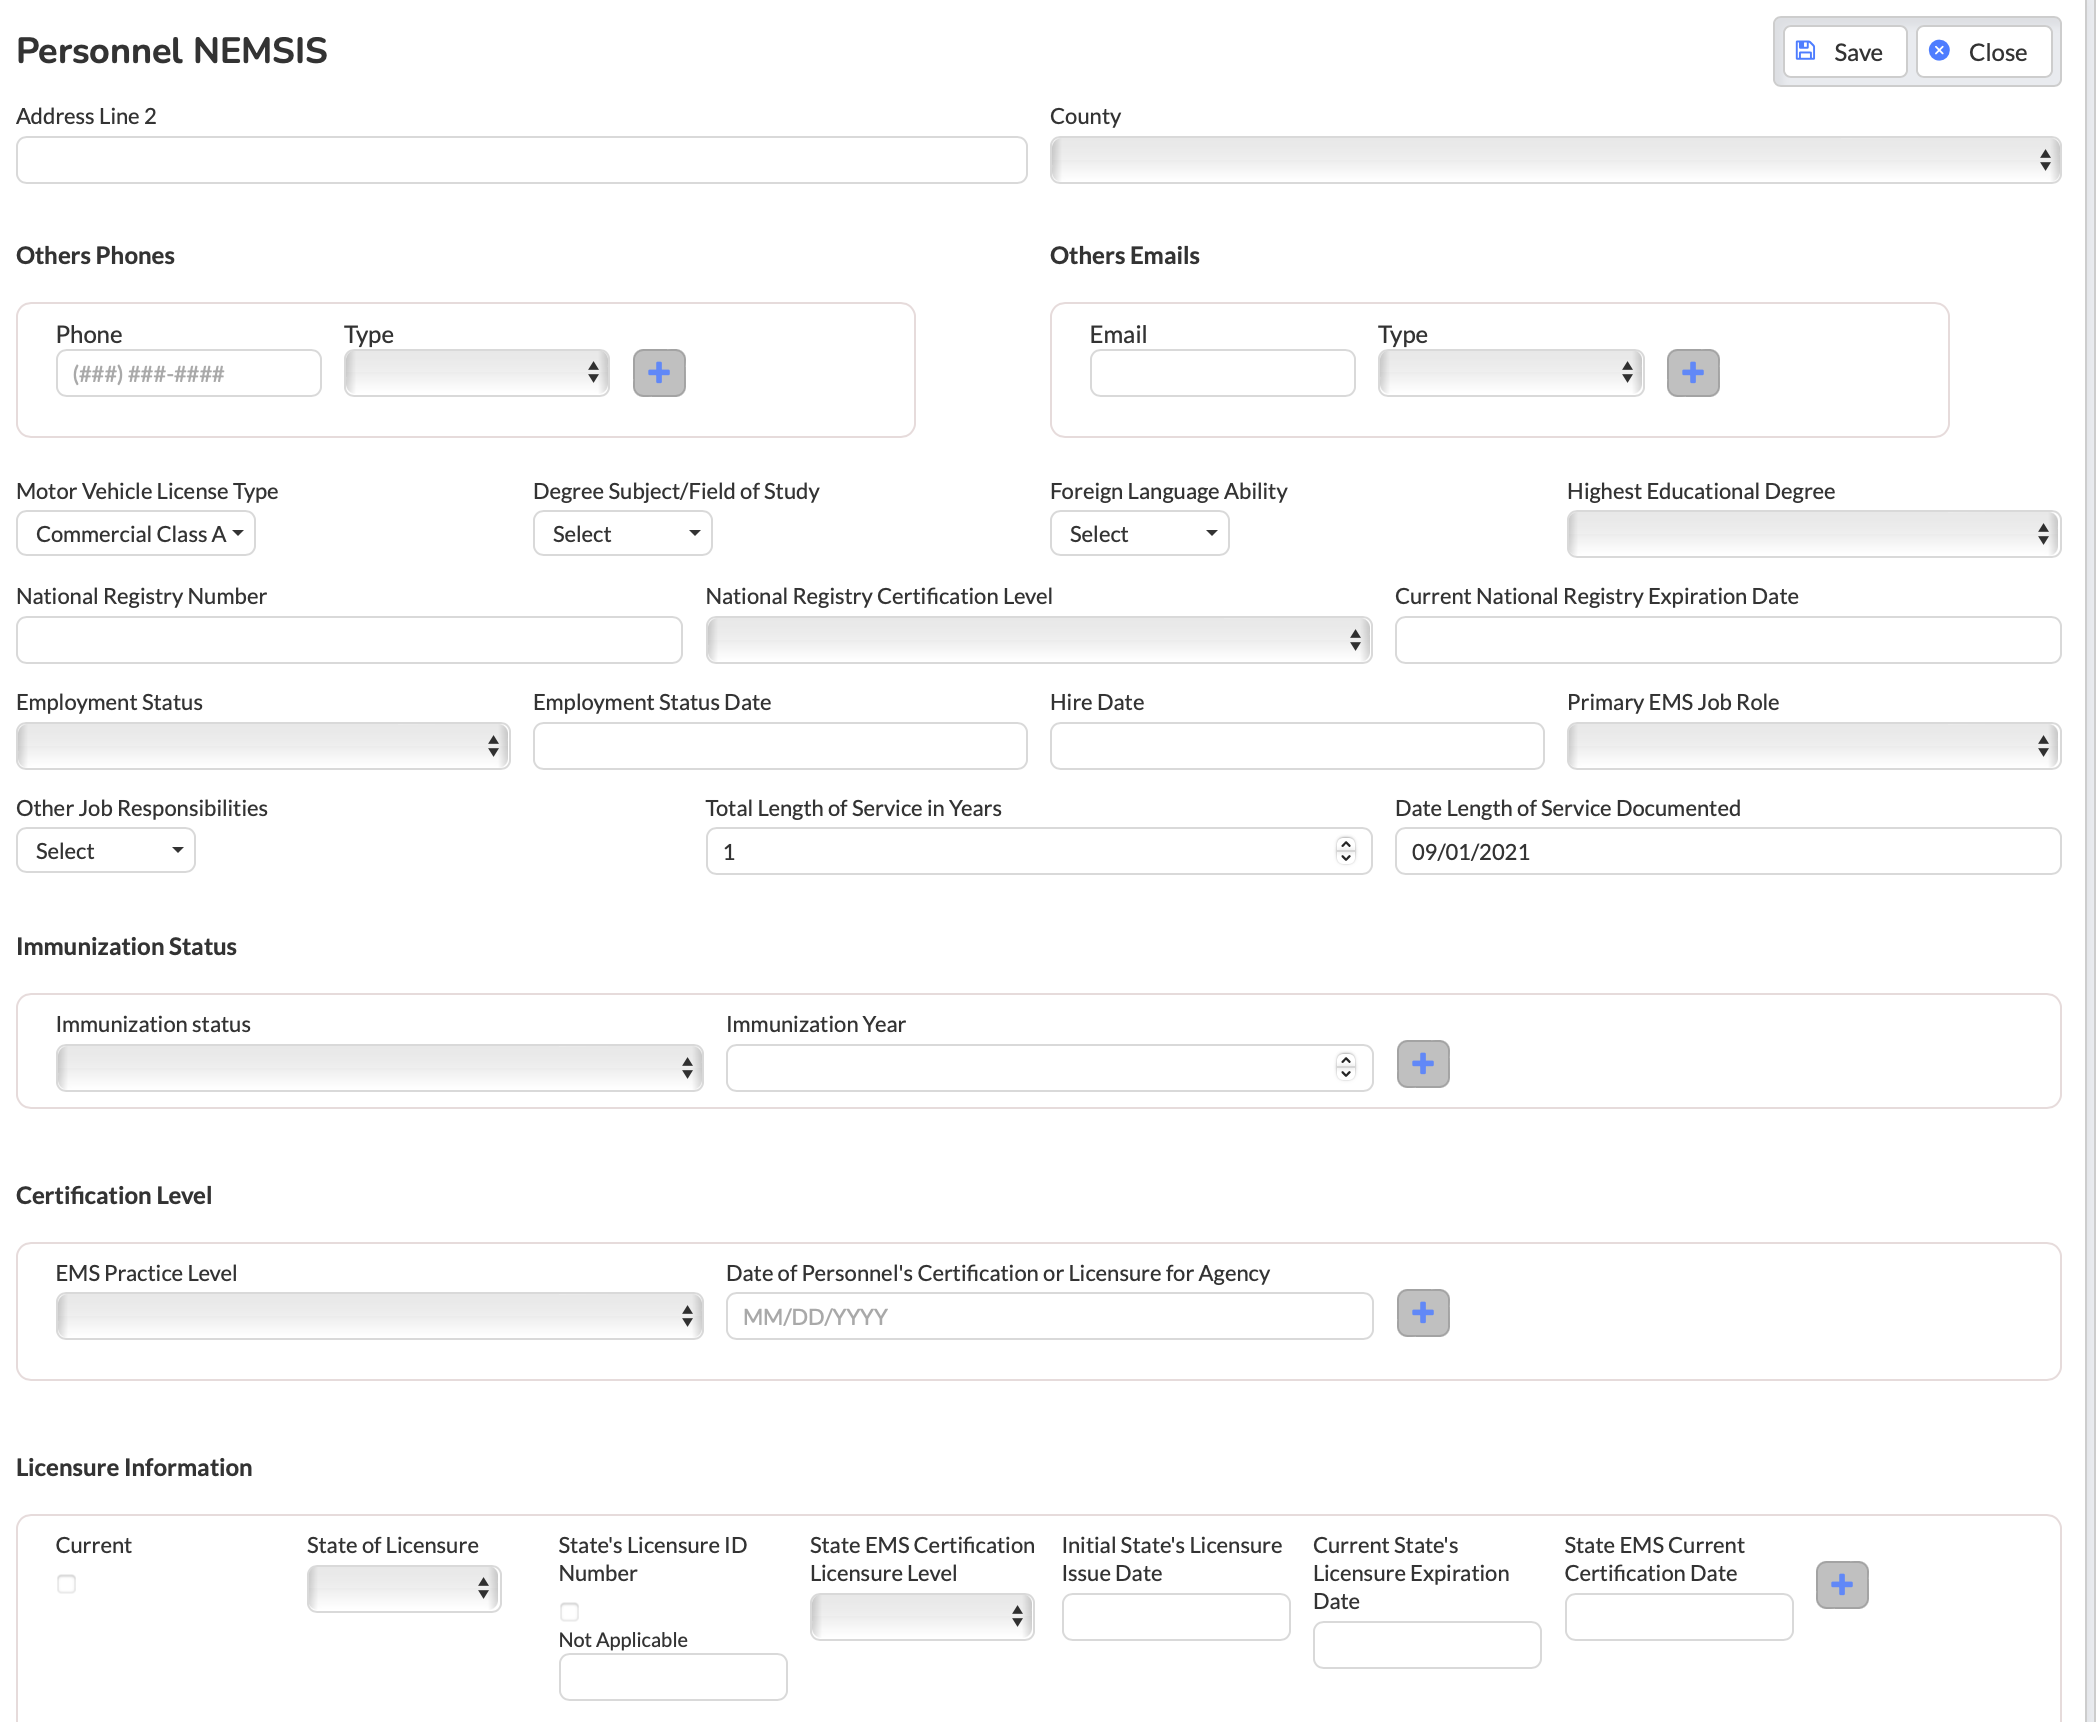Add another phone with plus icon
This screenshot has width=2096, height=1722.
tap(659, 373)
